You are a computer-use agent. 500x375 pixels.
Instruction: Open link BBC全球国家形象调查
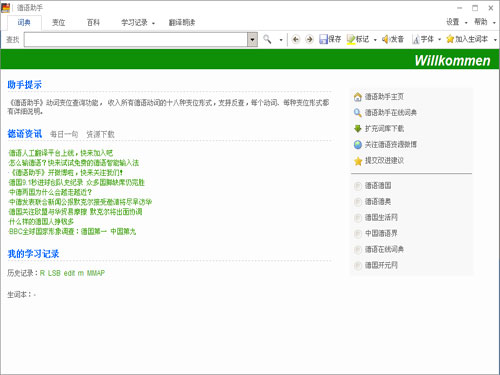(x=72, y=232)
